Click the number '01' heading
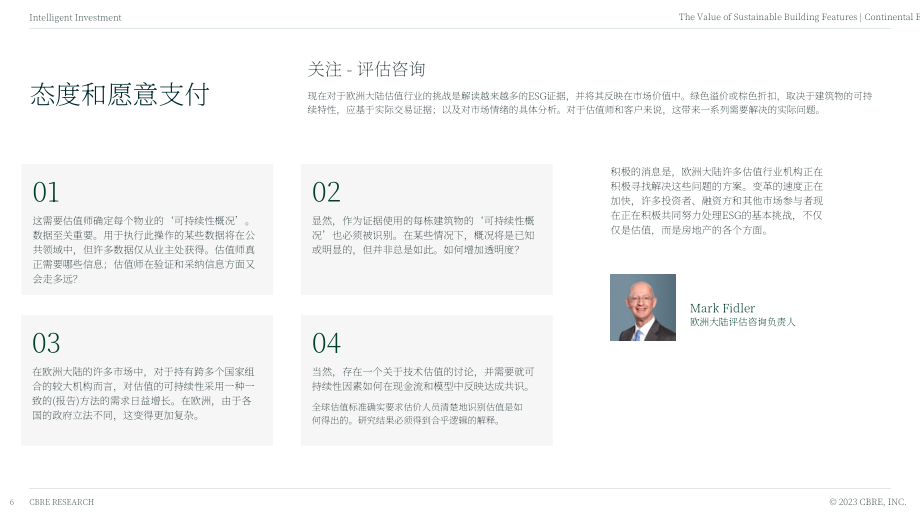Viewport: 920px width, 518px height. point(46,192)
